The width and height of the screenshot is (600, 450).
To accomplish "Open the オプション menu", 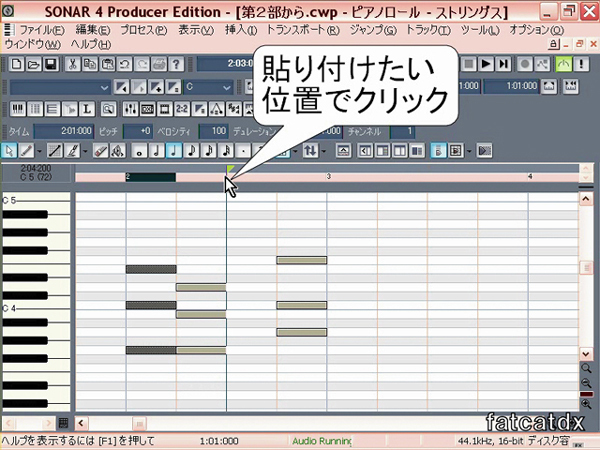I will click(536, 30).
